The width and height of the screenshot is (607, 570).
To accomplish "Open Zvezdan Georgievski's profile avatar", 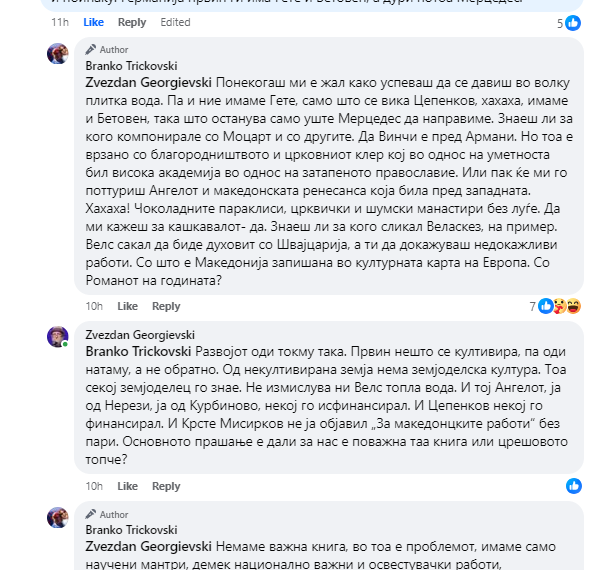I will click(58, 337).
